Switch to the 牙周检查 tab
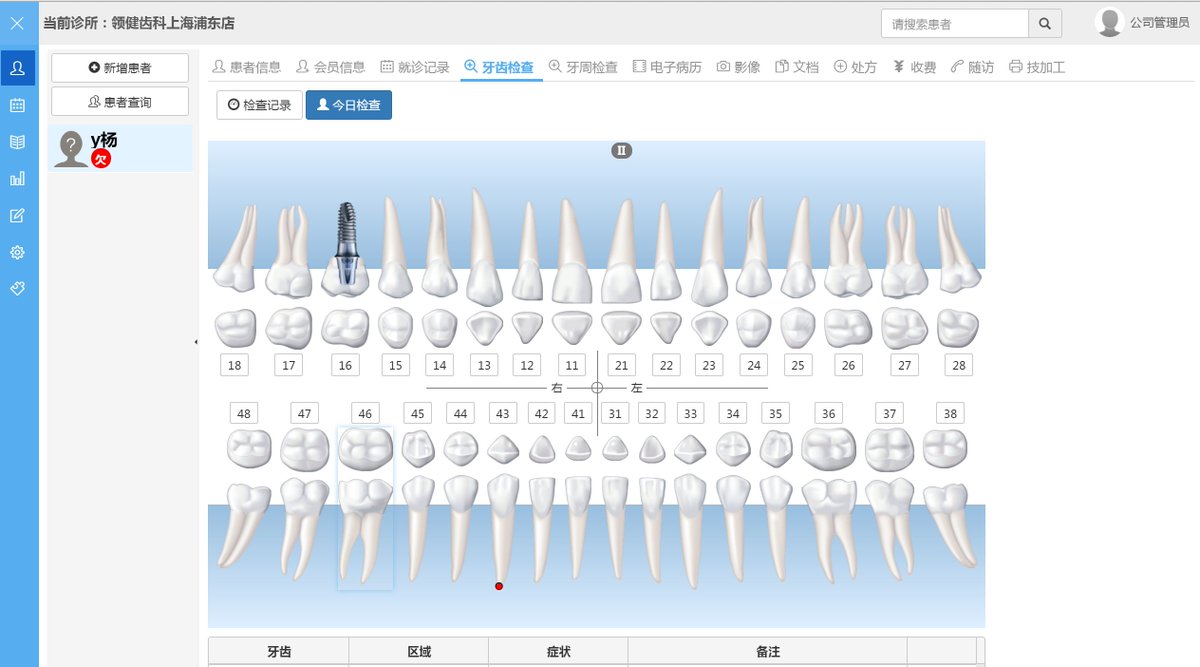The width and height of the screenshot is (1200, 667). [x=583, y=67]
